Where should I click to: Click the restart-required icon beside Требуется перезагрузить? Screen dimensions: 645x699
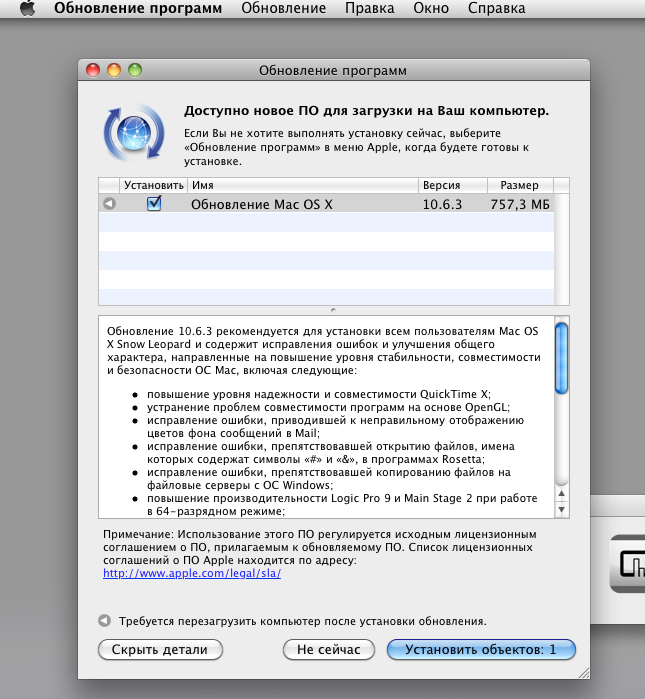[104, 621]
